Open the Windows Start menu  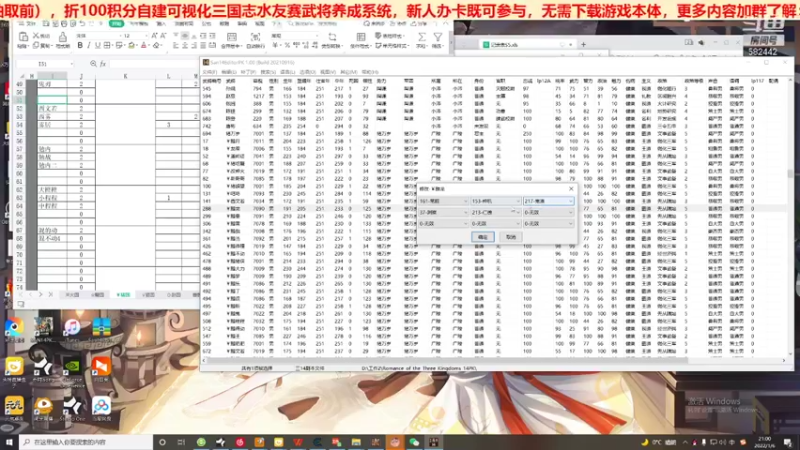[9, 442]
